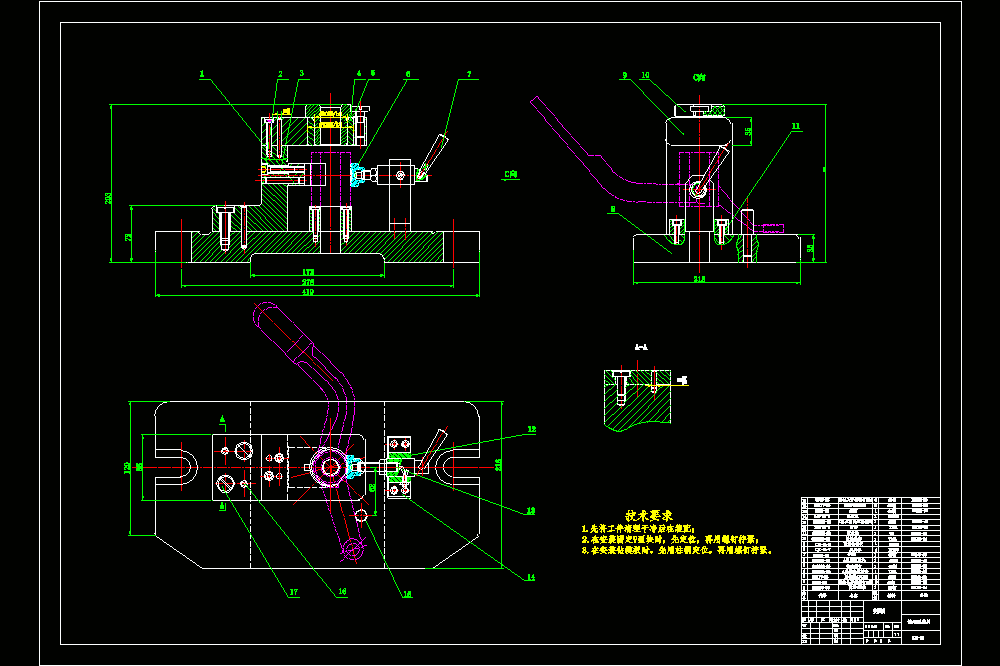
Task: Click part callout number 3
Action: [x=302, y=74]
